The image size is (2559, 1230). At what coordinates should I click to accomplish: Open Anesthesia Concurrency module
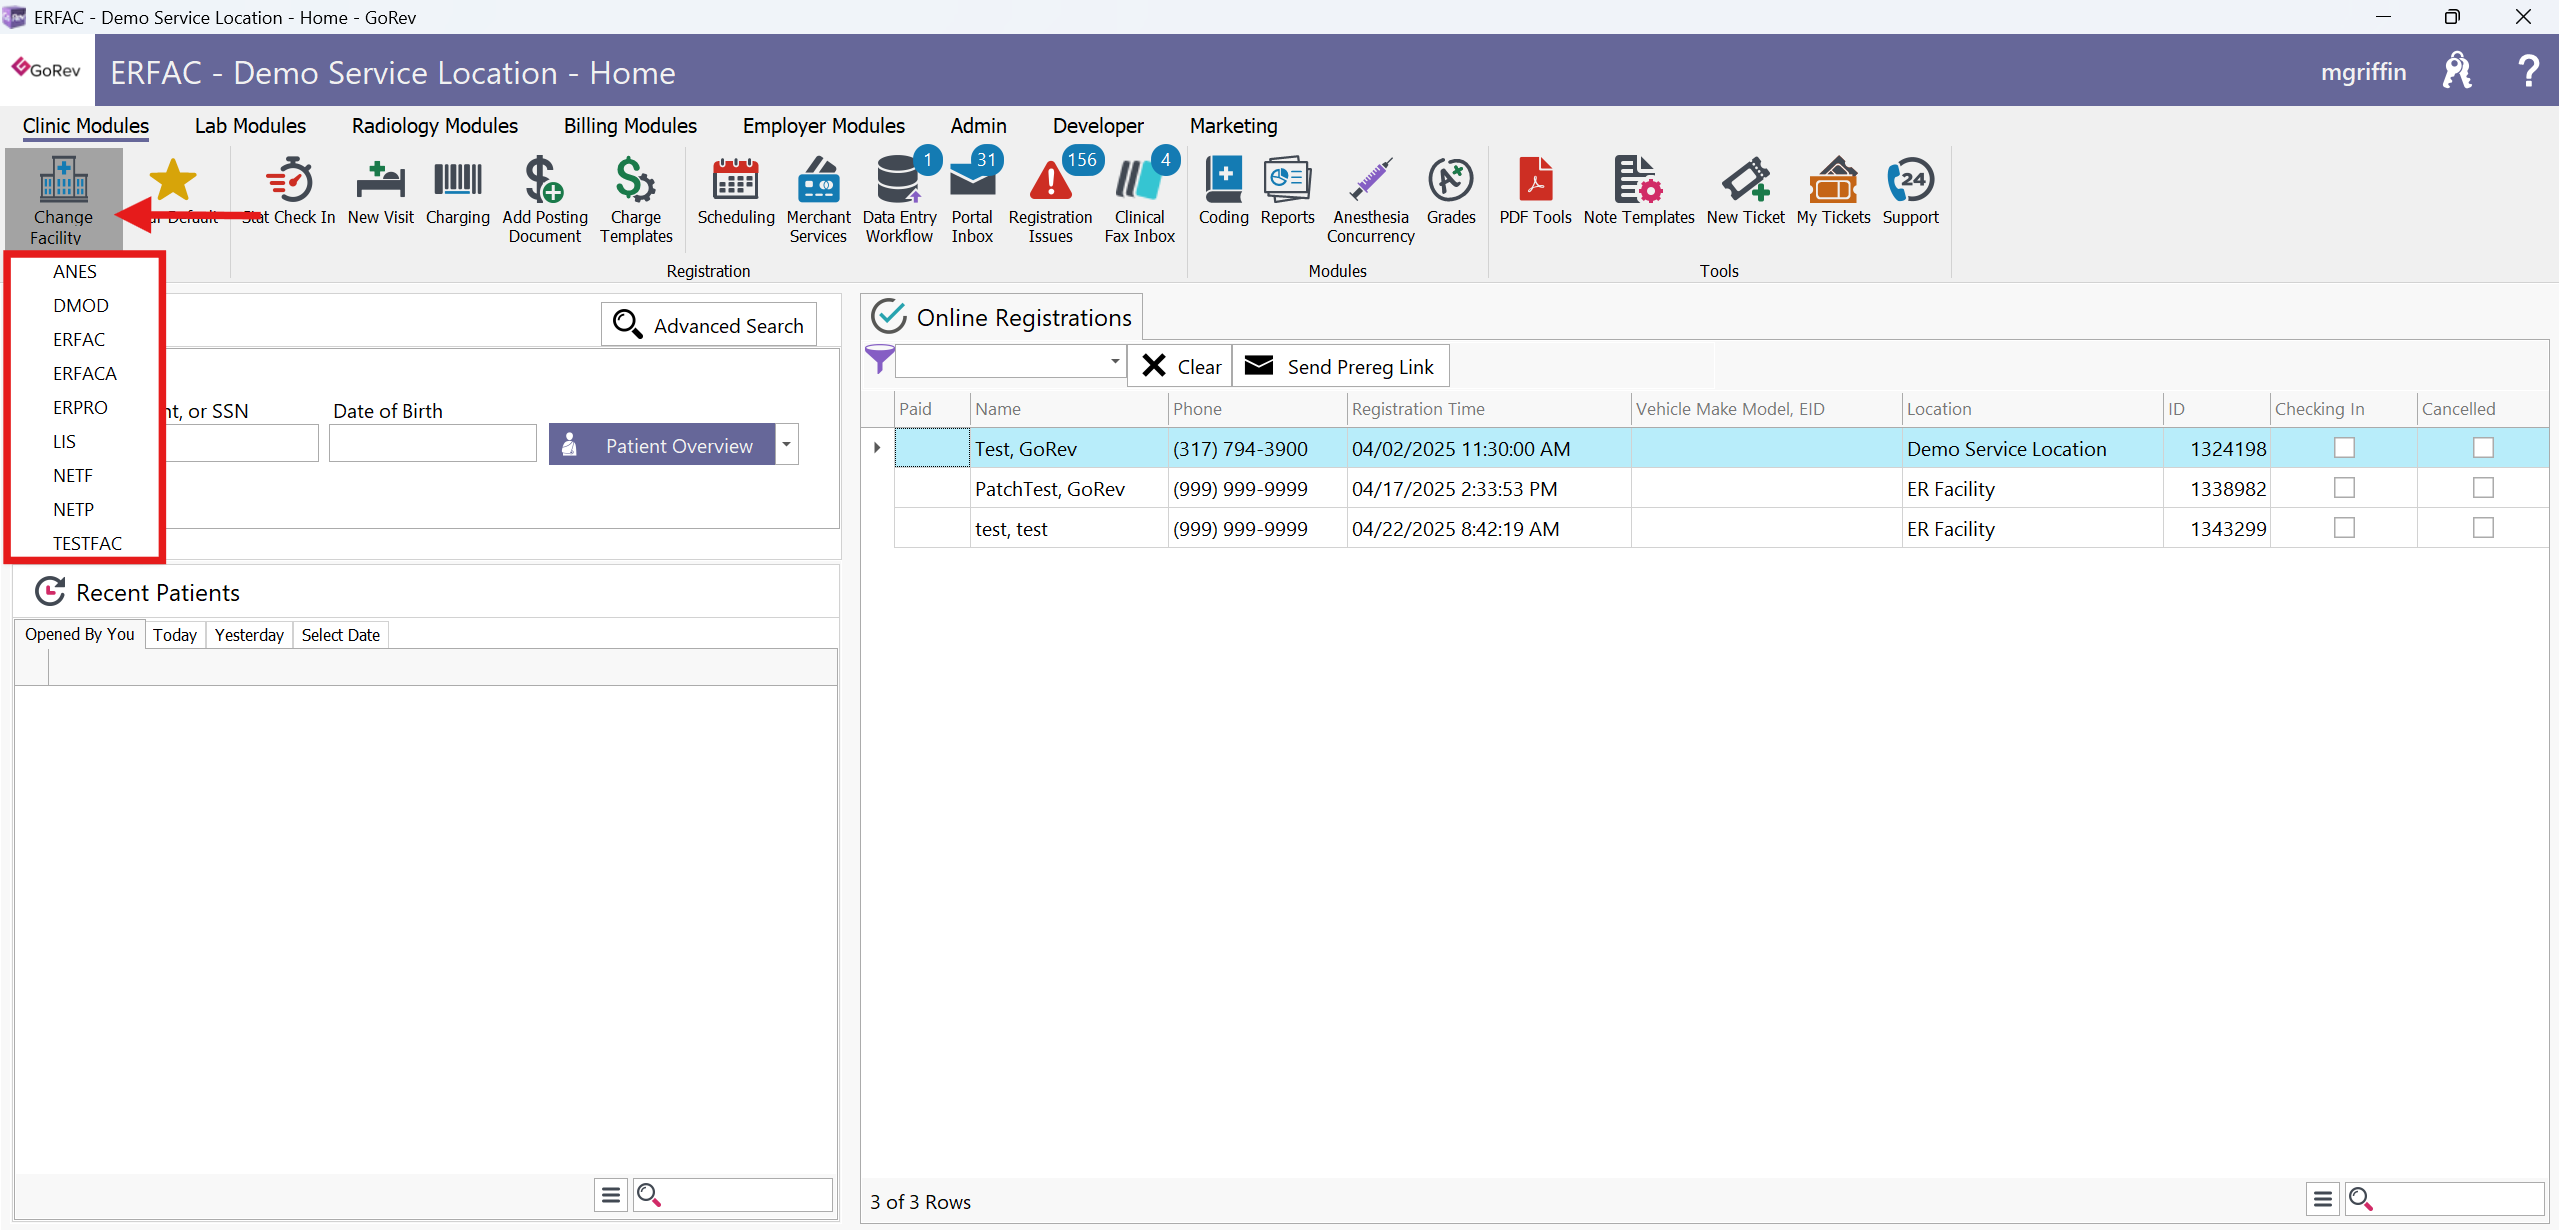[1370, 199]
